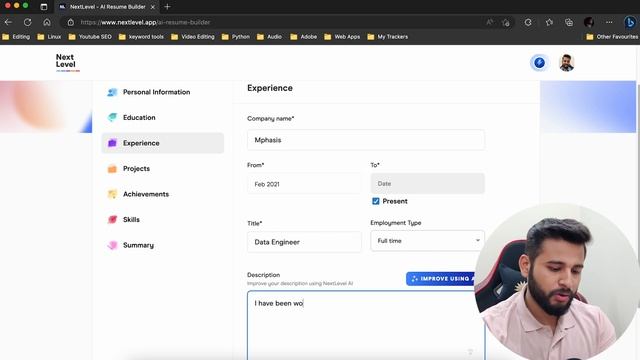The width and height of the screenshot is (640, 360).
Task: Open the Audio bookmarks folder
Action: click(269, 37)
